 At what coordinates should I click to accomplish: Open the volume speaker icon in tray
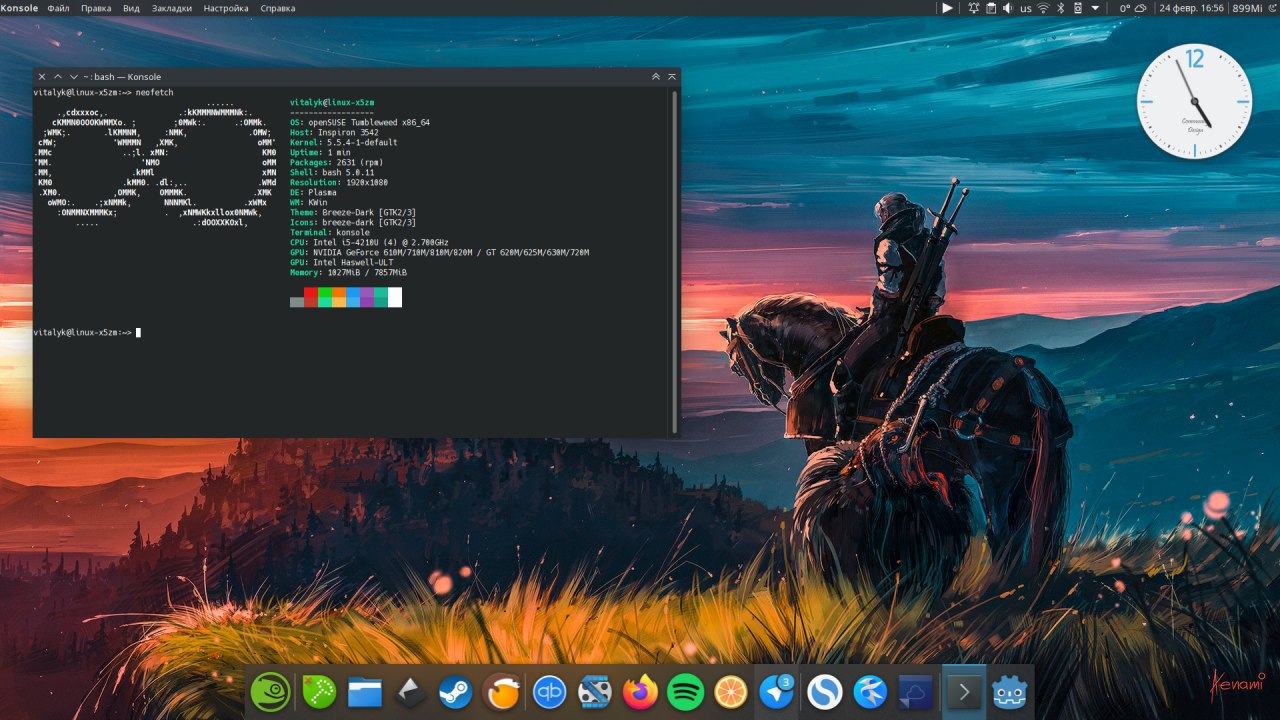click(1007, 8)
